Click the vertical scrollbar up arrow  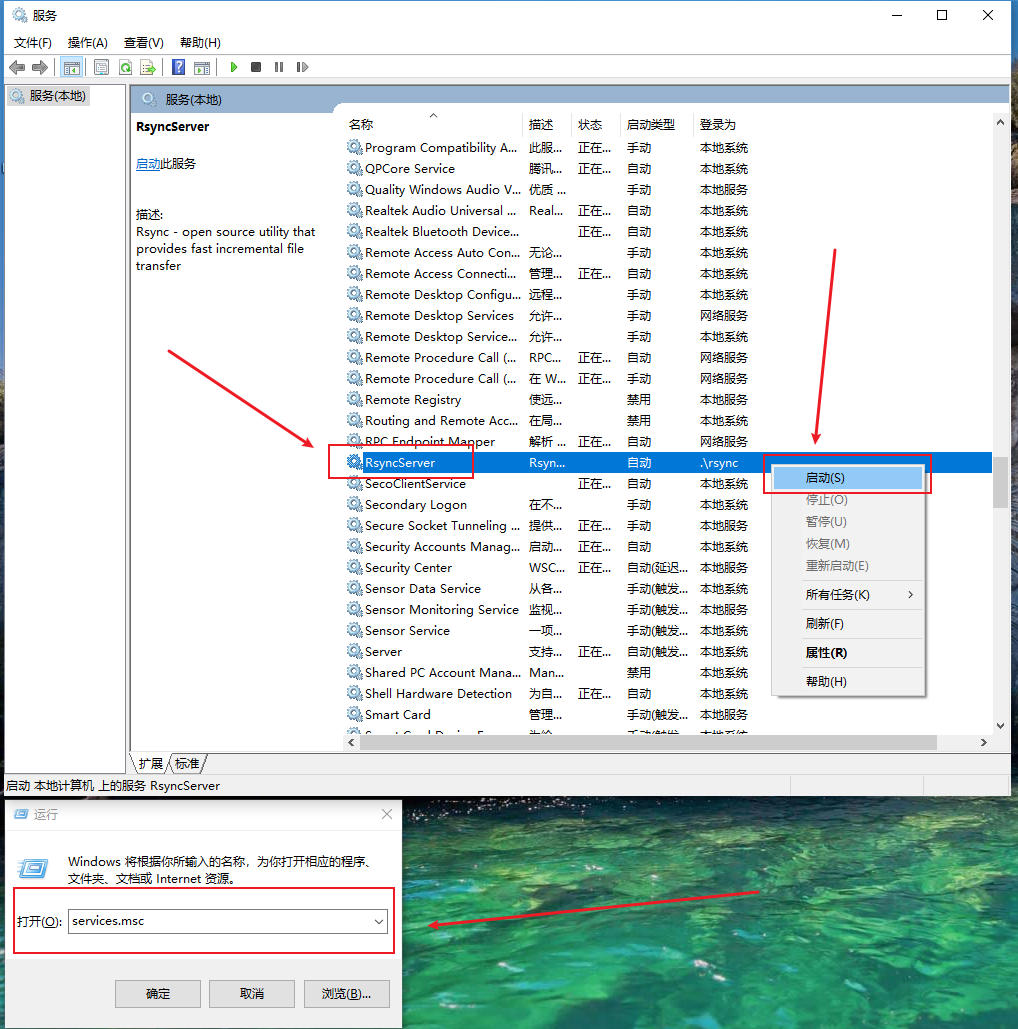point(1000,122)
